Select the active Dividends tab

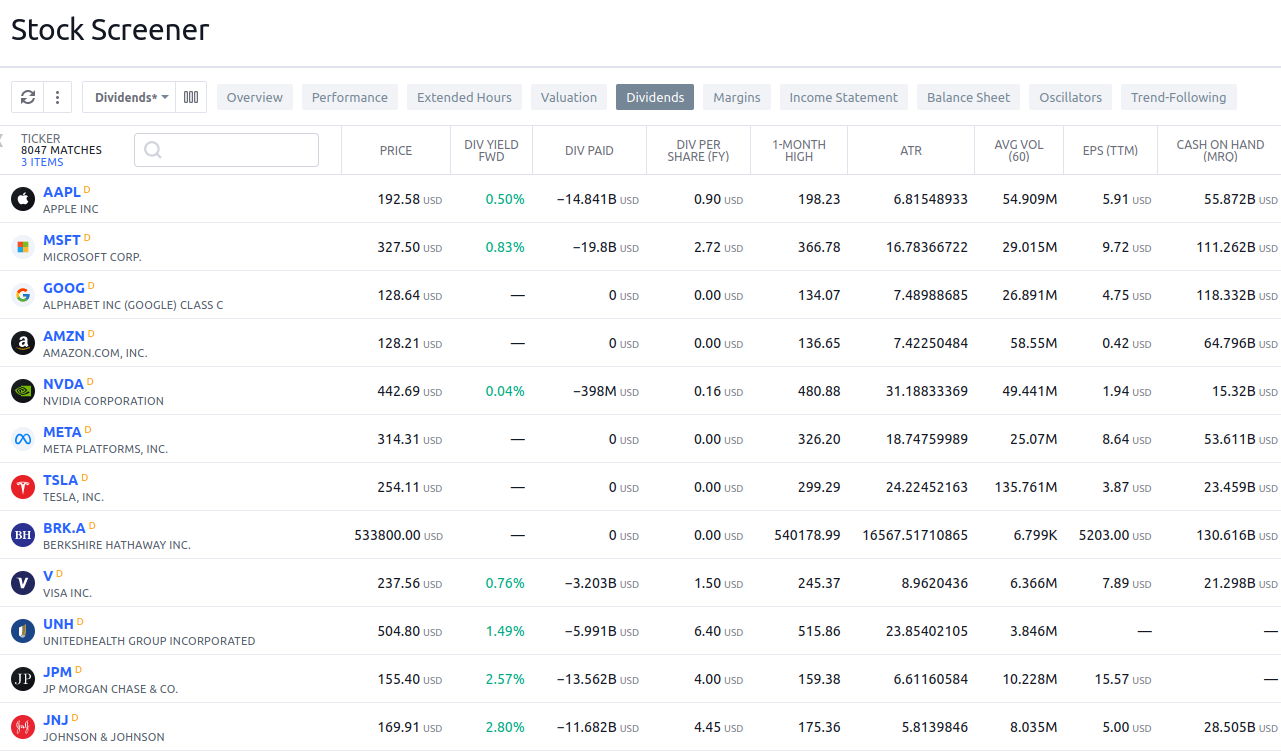[x=655, y=97]
